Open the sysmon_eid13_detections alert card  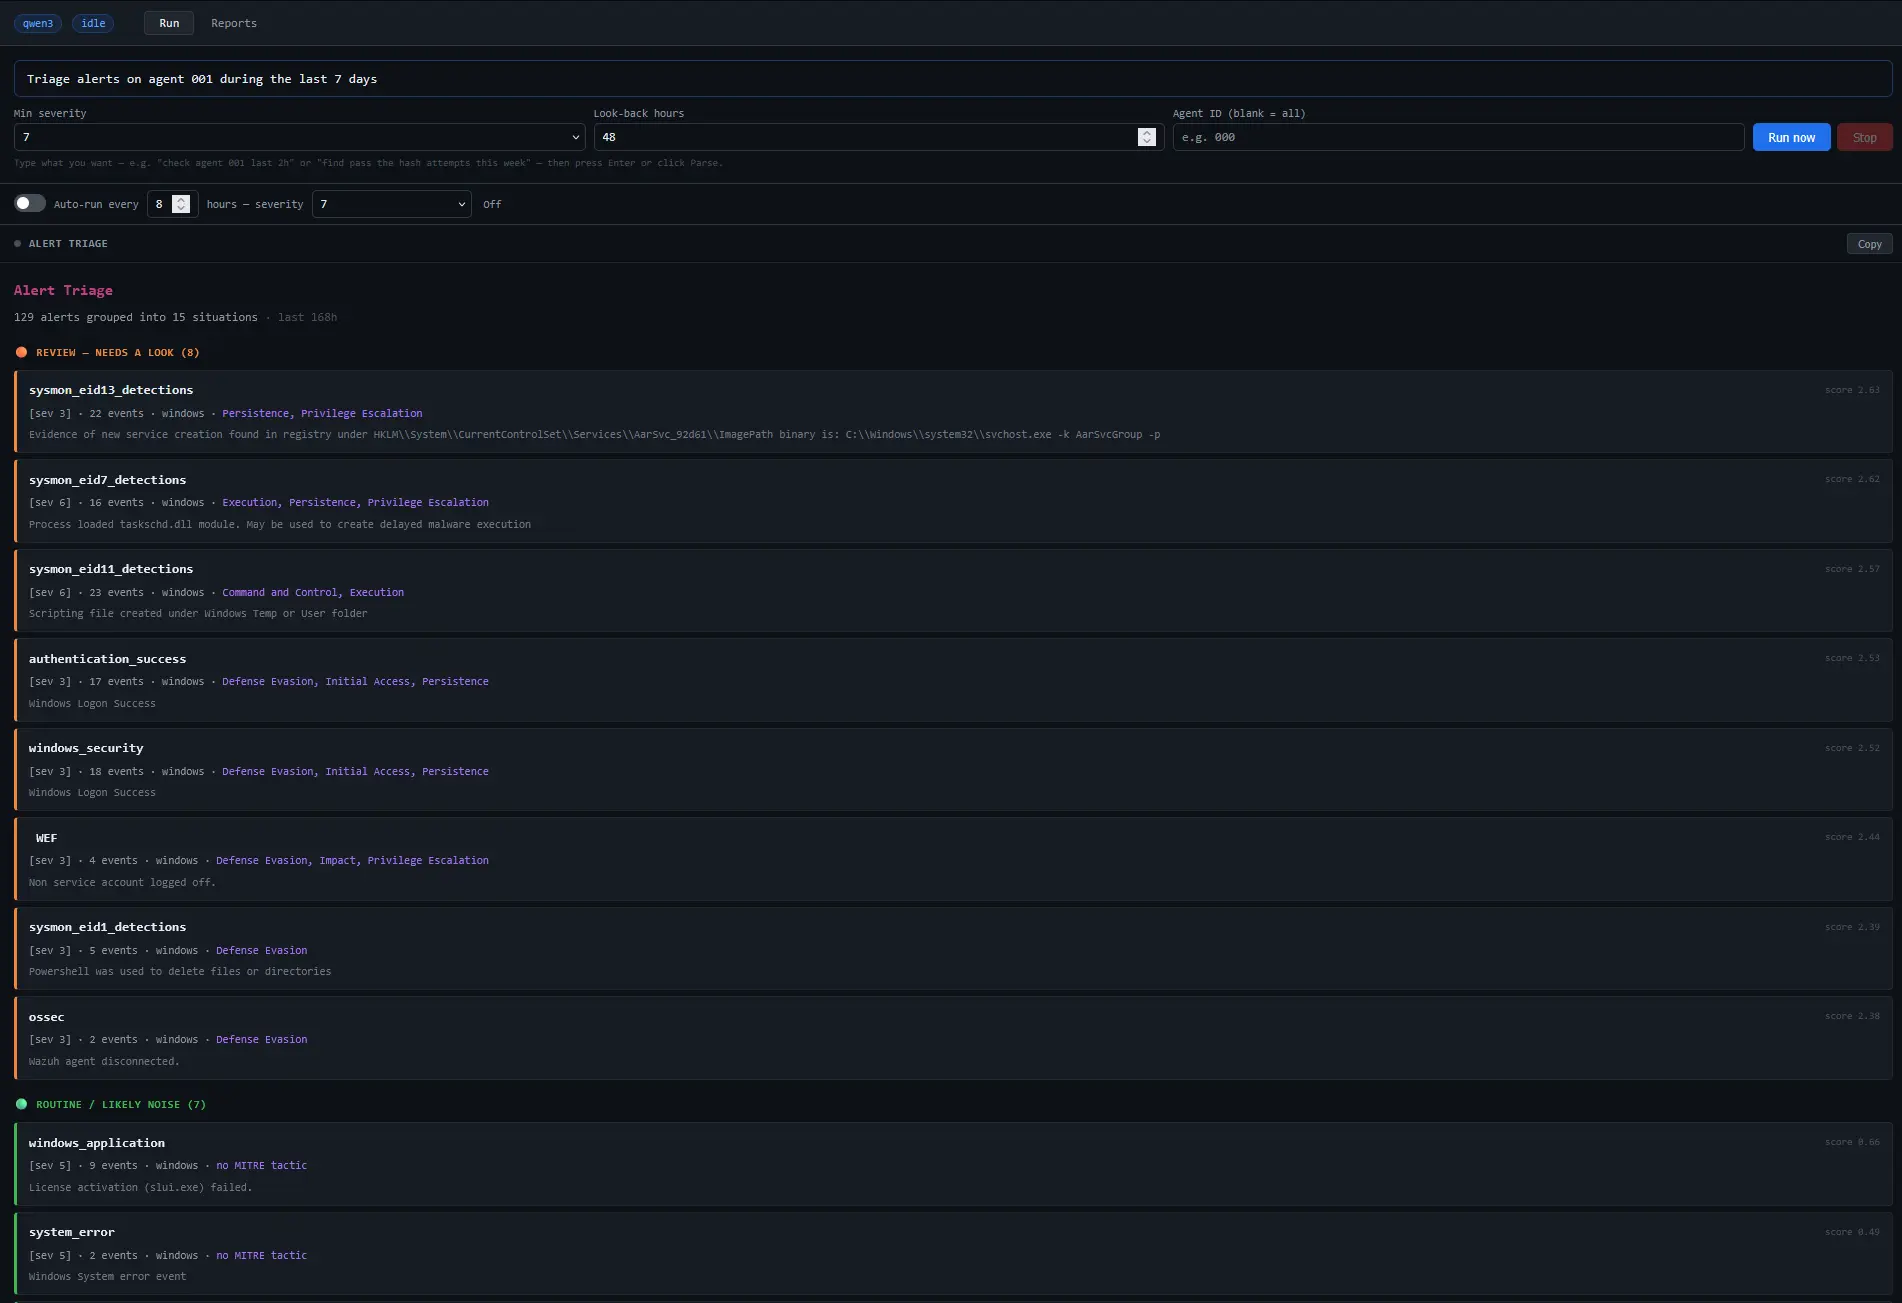click(953, 411)
